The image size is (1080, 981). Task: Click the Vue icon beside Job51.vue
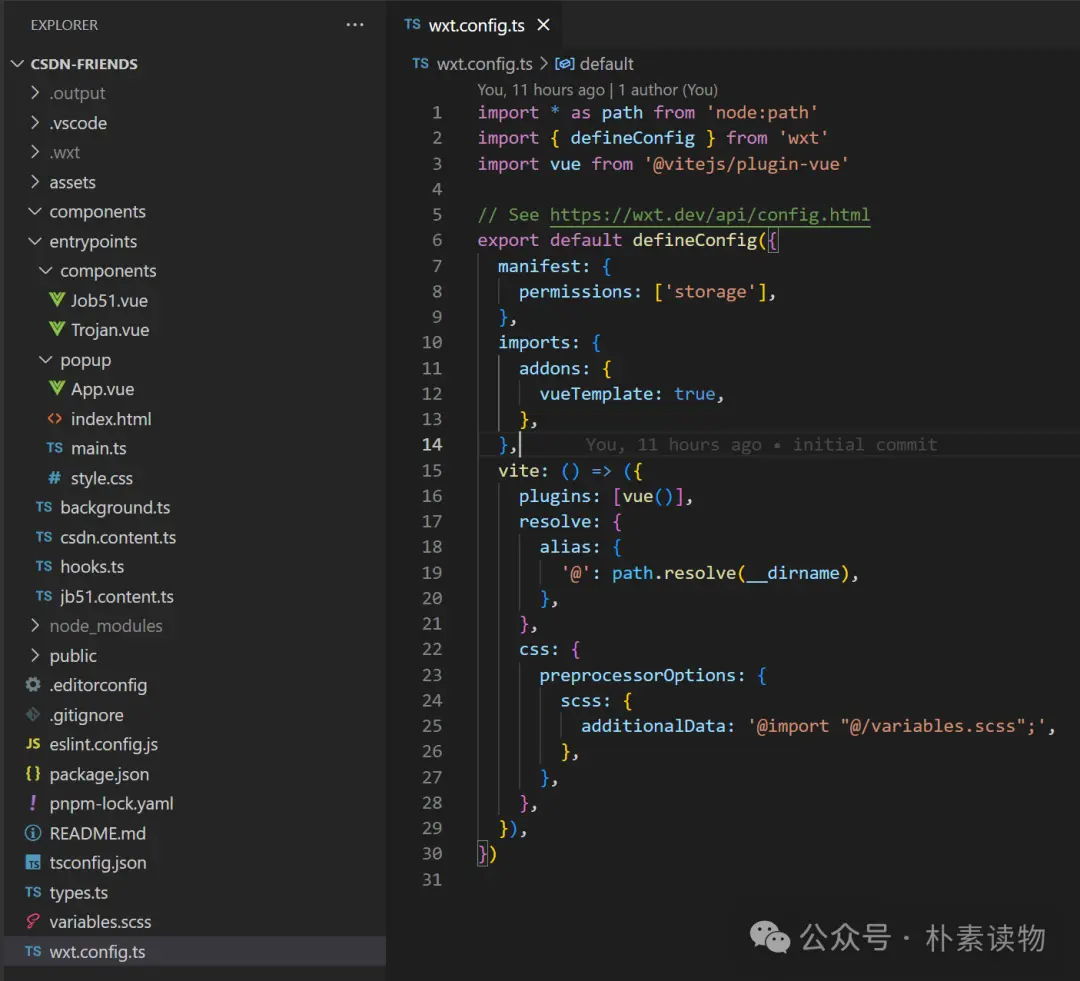[58, 300]
